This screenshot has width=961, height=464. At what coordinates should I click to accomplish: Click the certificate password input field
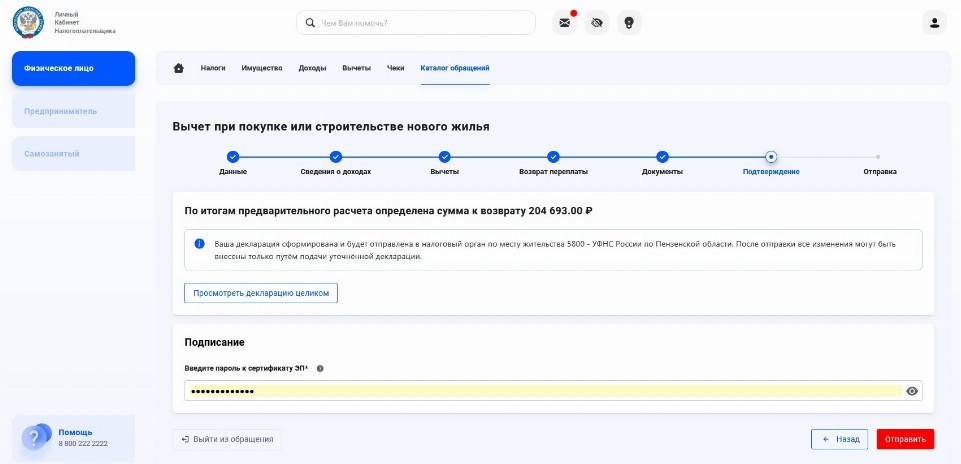540,391
